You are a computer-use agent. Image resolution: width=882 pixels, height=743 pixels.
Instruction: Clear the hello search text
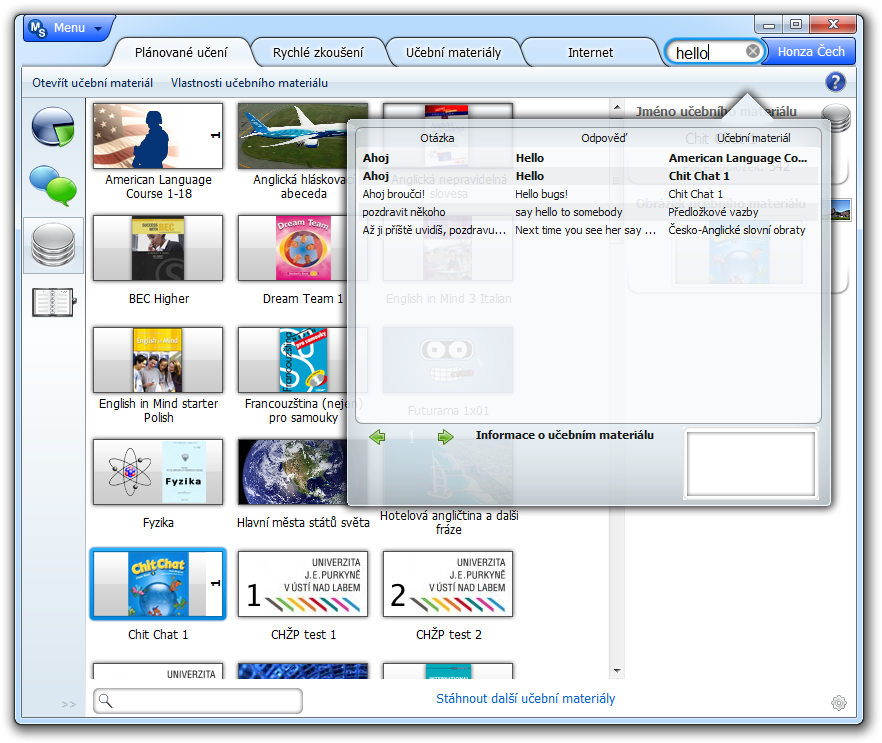(753, 52)
